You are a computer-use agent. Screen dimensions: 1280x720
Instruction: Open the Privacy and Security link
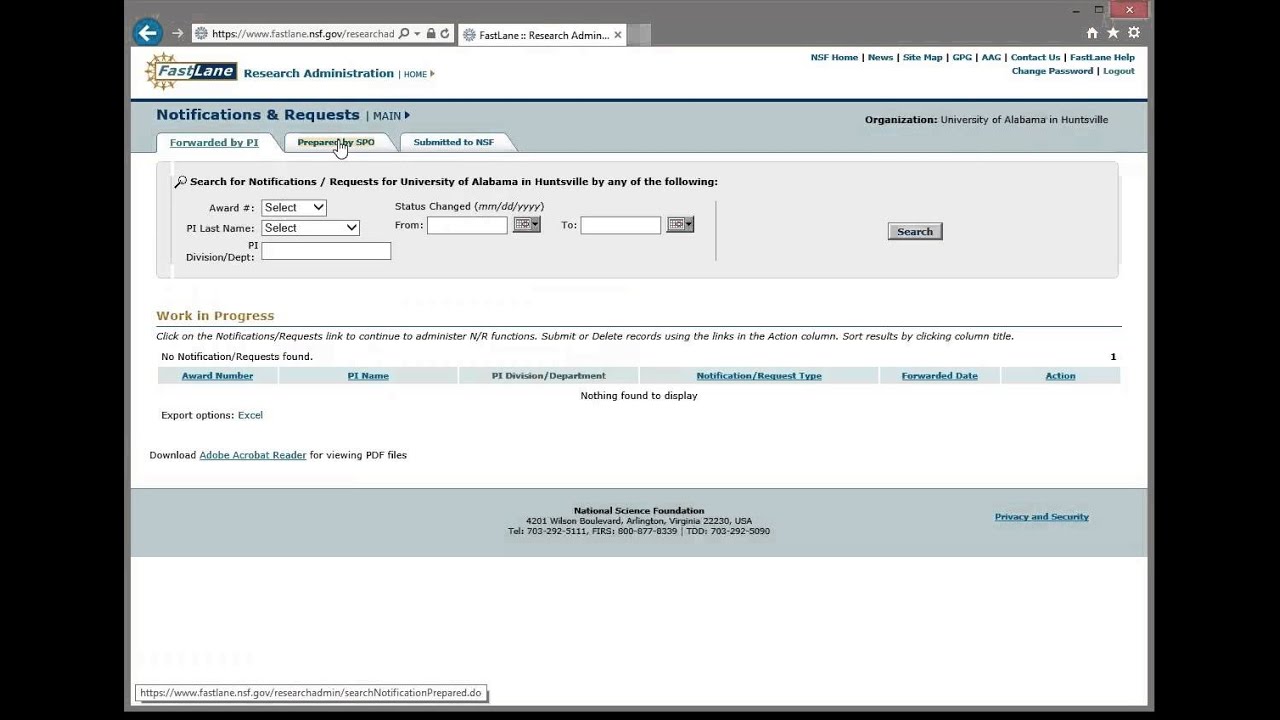(1042, 517)
